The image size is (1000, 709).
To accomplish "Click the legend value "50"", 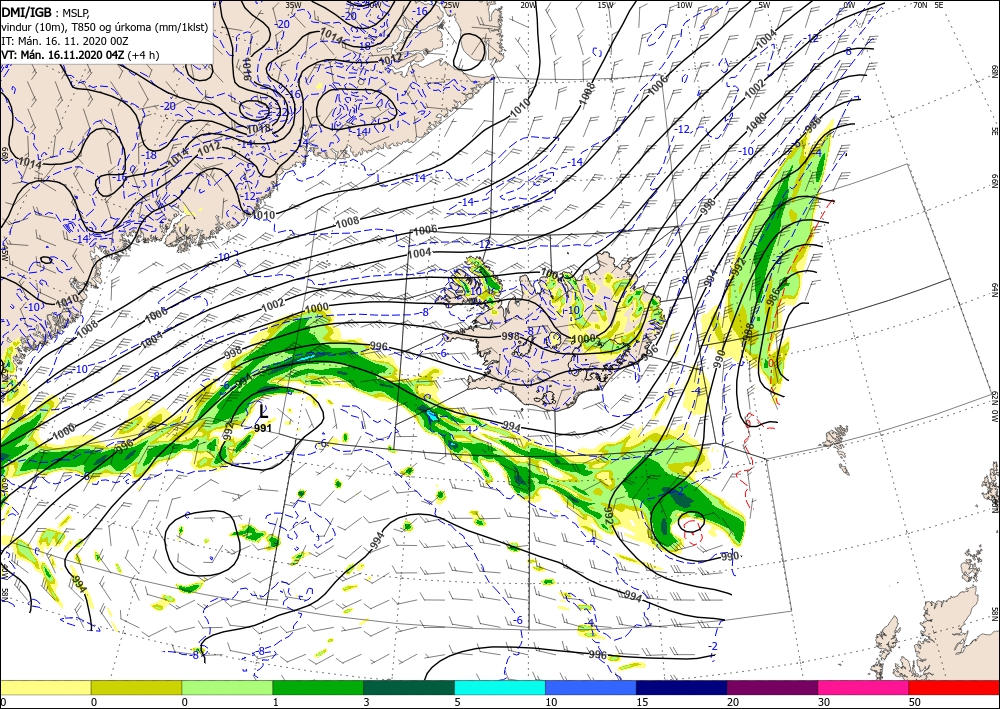I will point(914,702).
